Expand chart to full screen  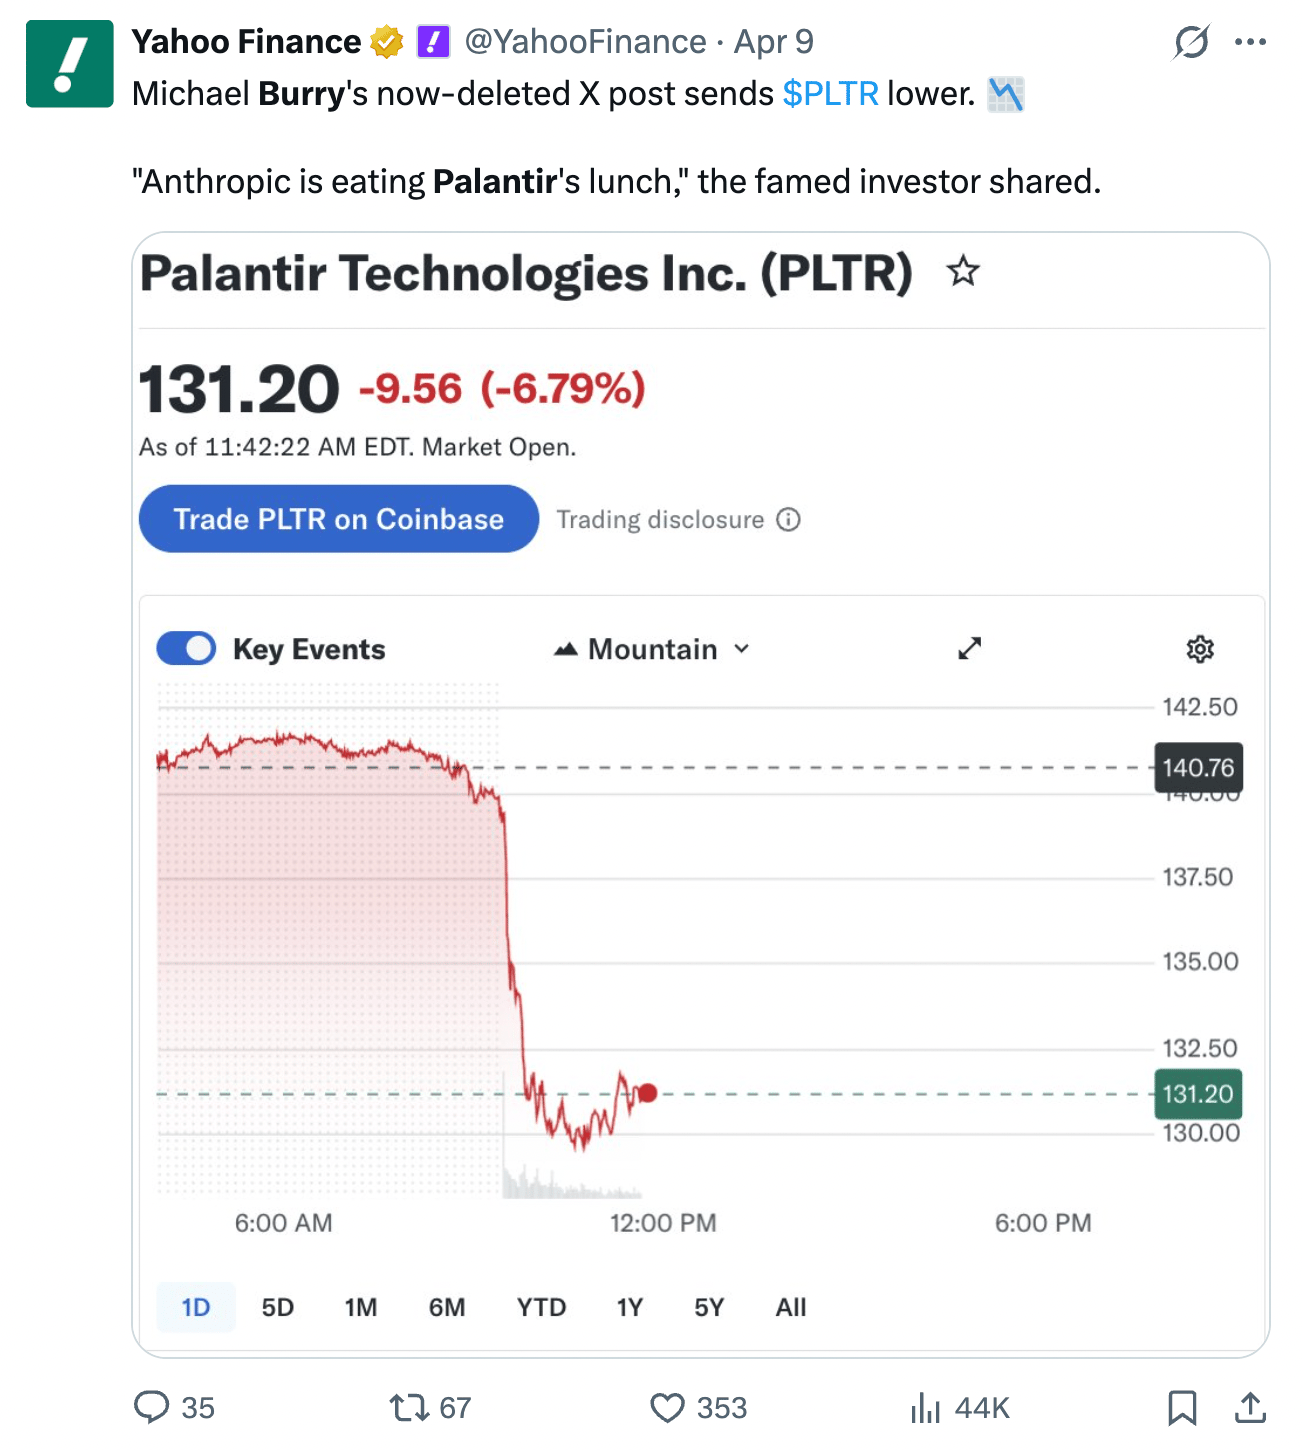click(x=969, y=649)
